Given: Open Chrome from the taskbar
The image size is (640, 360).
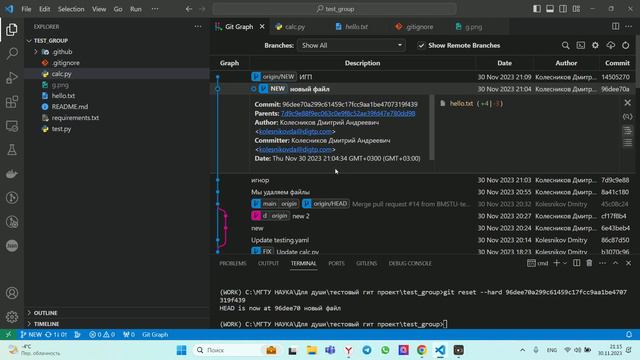Looking at the screenshot, I should pyautogui.click(x=422, y=350).
